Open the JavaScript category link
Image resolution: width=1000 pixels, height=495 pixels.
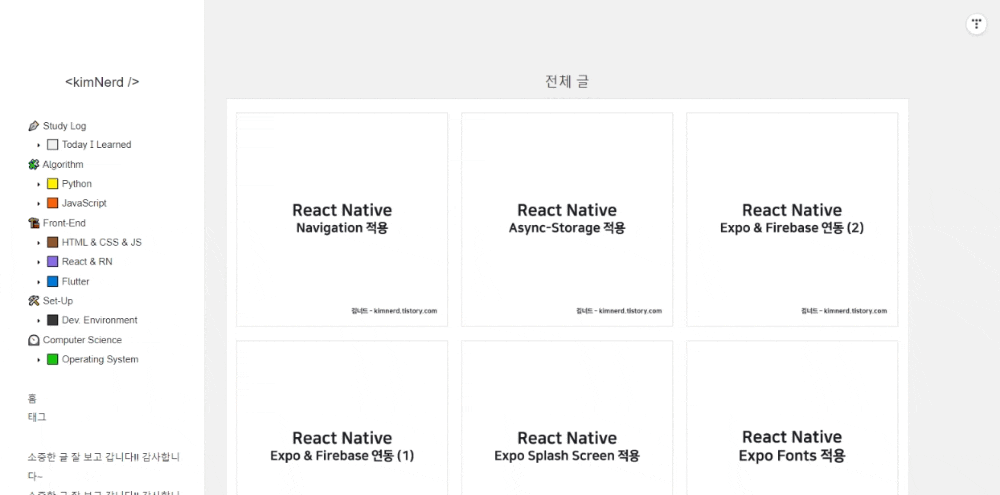tap(84, 203)
